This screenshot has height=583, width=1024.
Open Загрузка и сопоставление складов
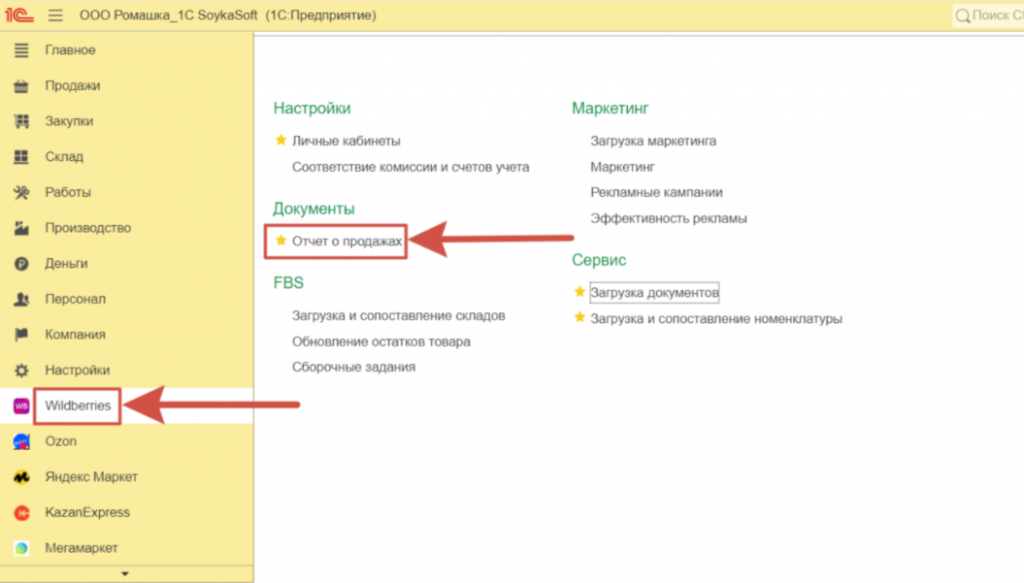pos(398,315)
